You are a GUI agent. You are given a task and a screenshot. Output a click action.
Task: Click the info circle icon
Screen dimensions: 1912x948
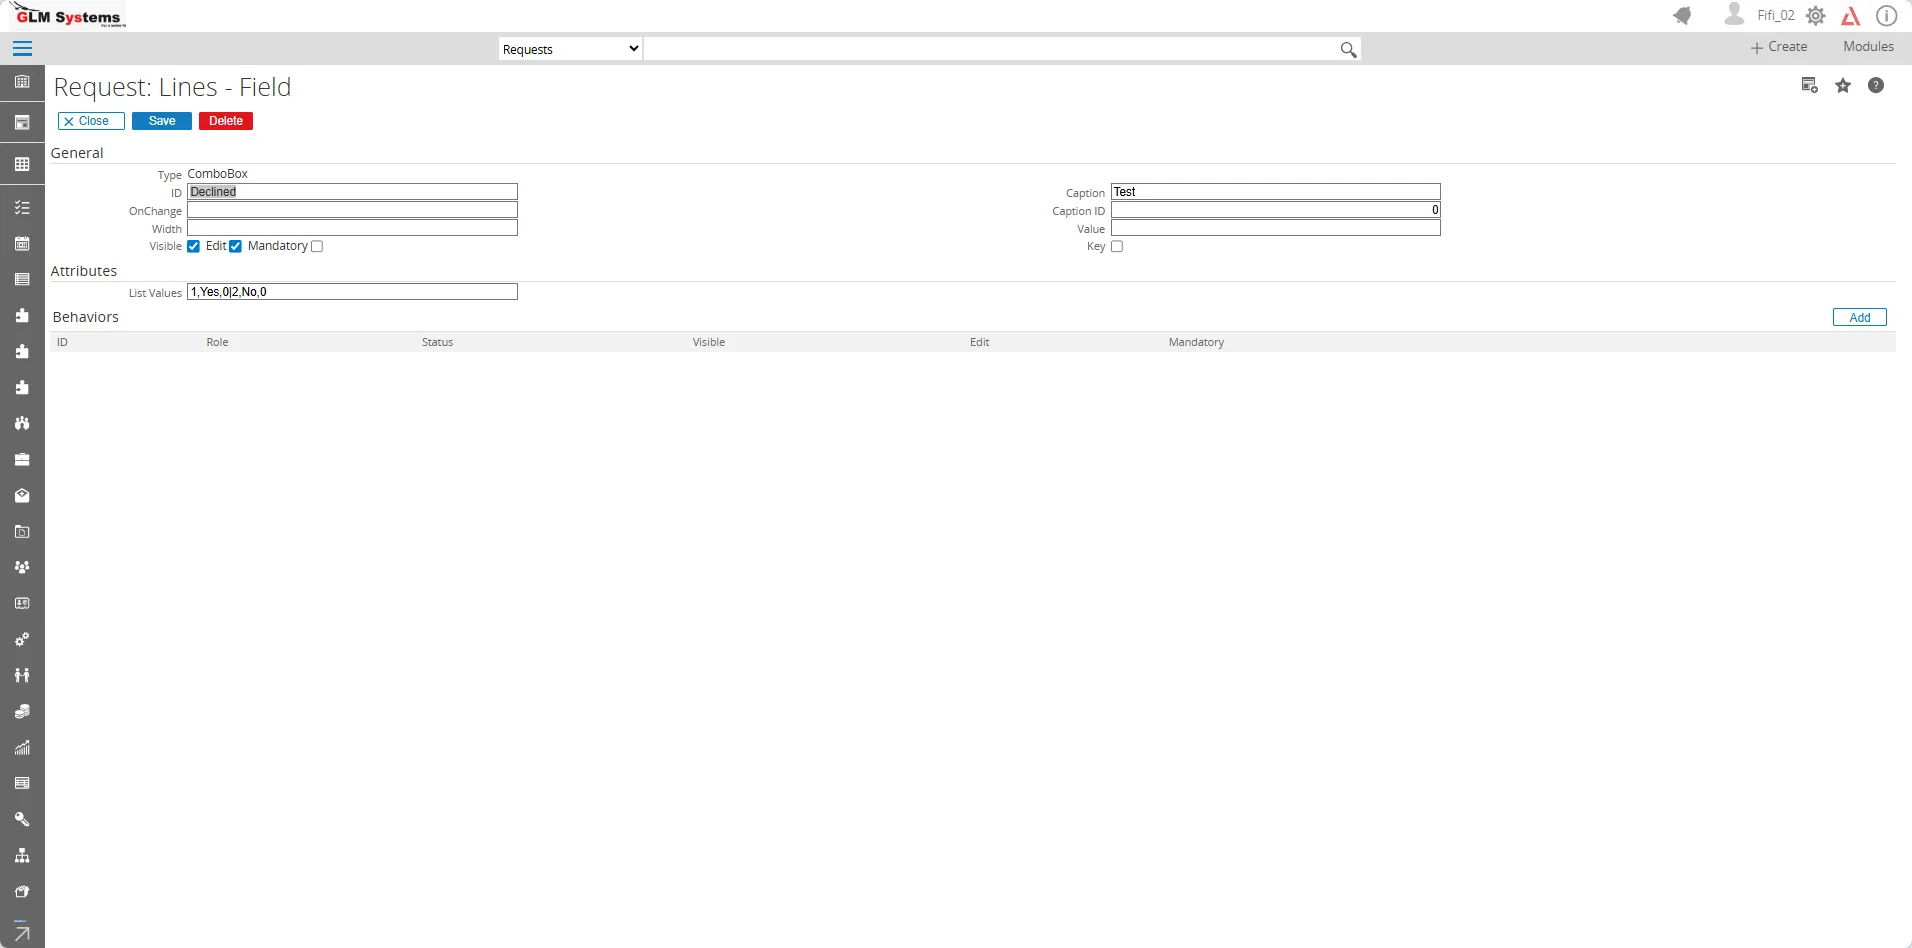(x=1886, y=16)
